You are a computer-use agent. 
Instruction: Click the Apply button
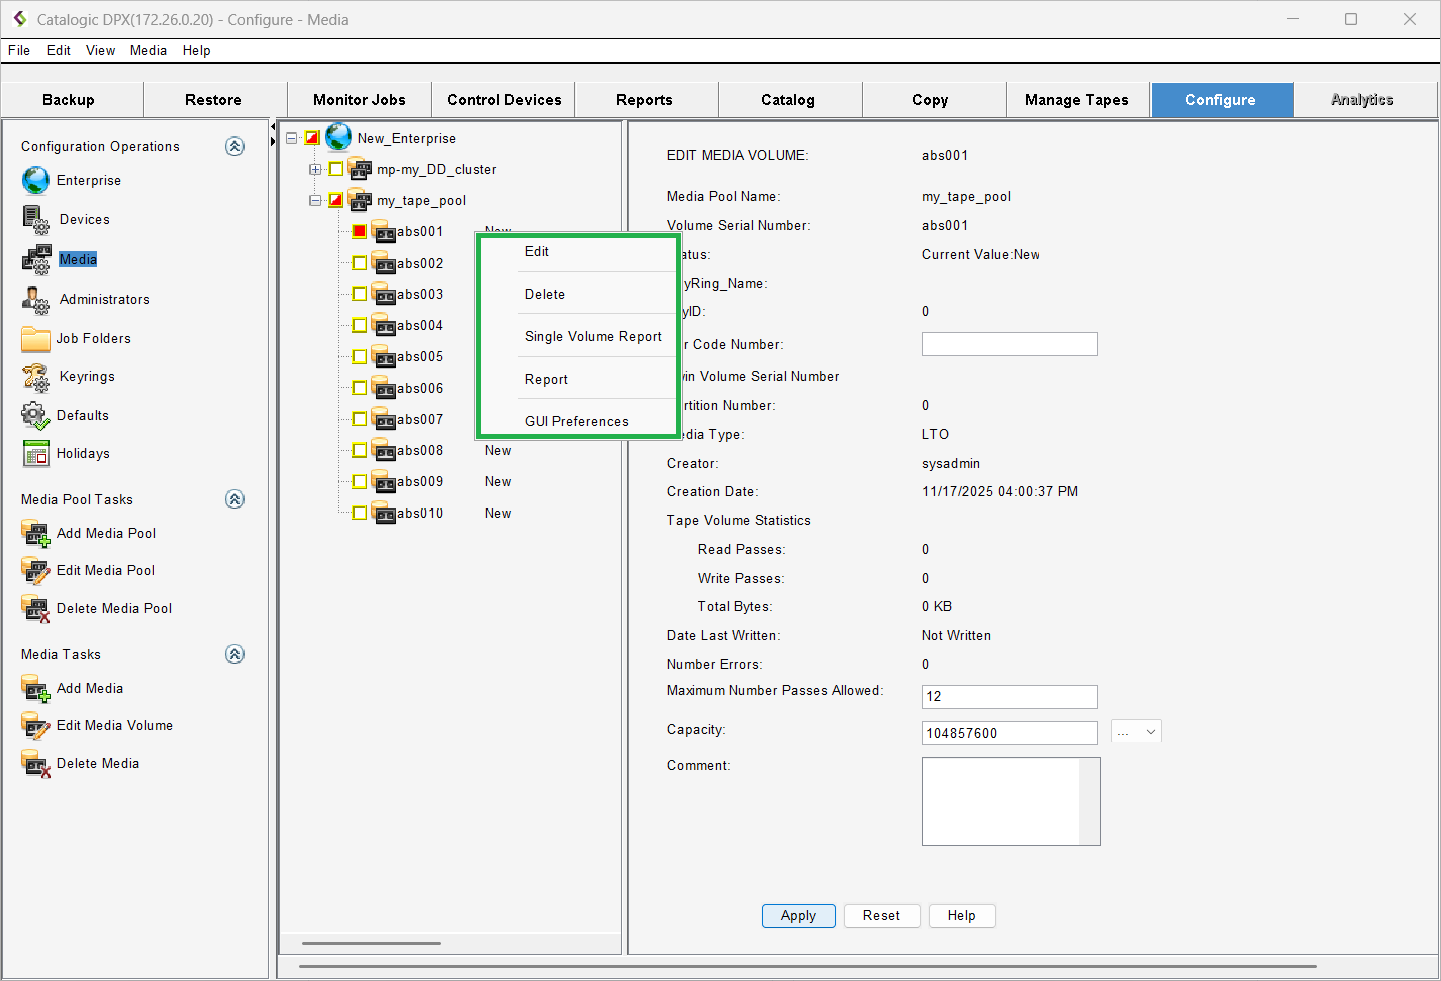[798, 915]
